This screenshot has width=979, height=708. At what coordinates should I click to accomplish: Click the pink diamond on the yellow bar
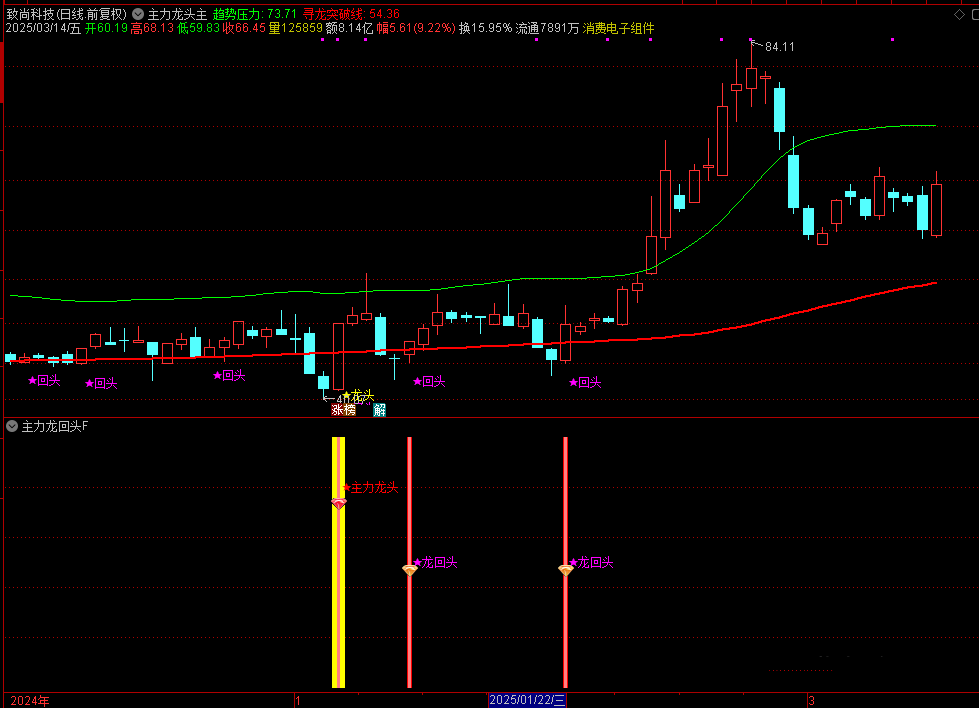coord(338,504)
